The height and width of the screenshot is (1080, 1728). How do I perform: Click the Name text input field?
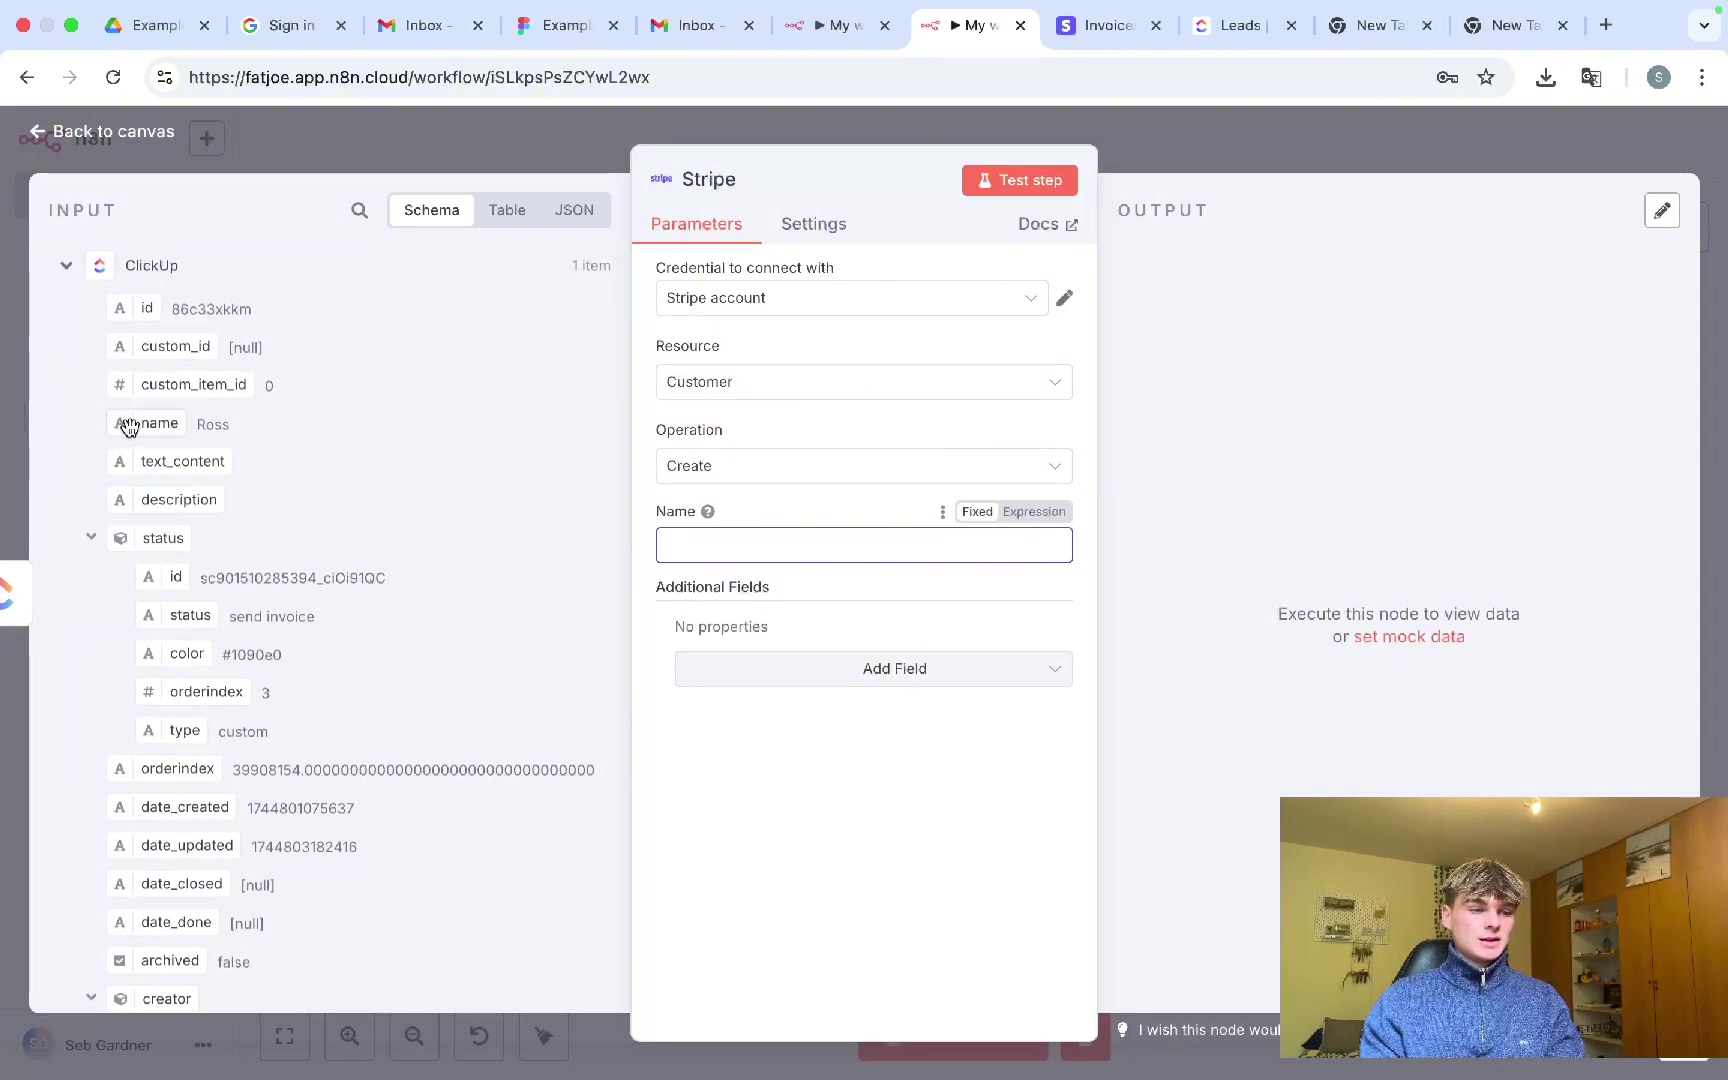point(863,545)
